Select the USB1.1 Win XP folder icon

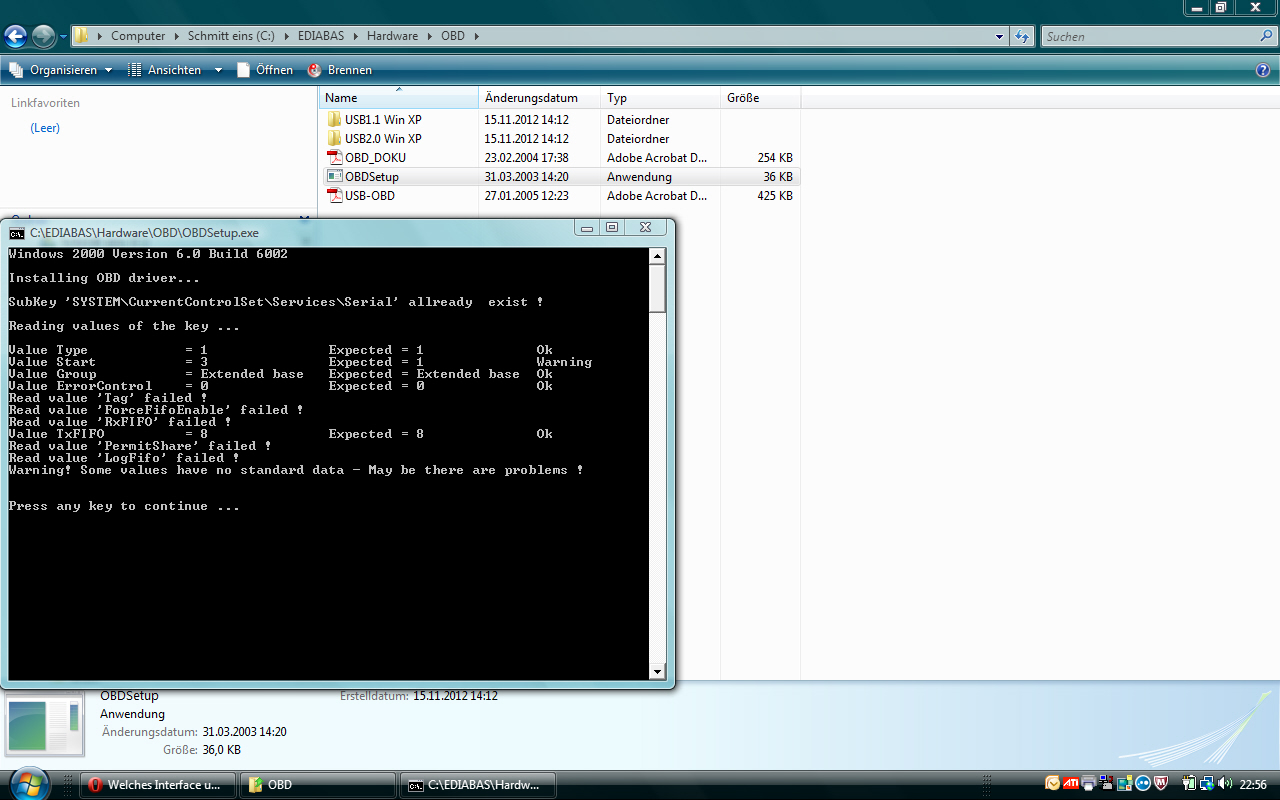335,120
